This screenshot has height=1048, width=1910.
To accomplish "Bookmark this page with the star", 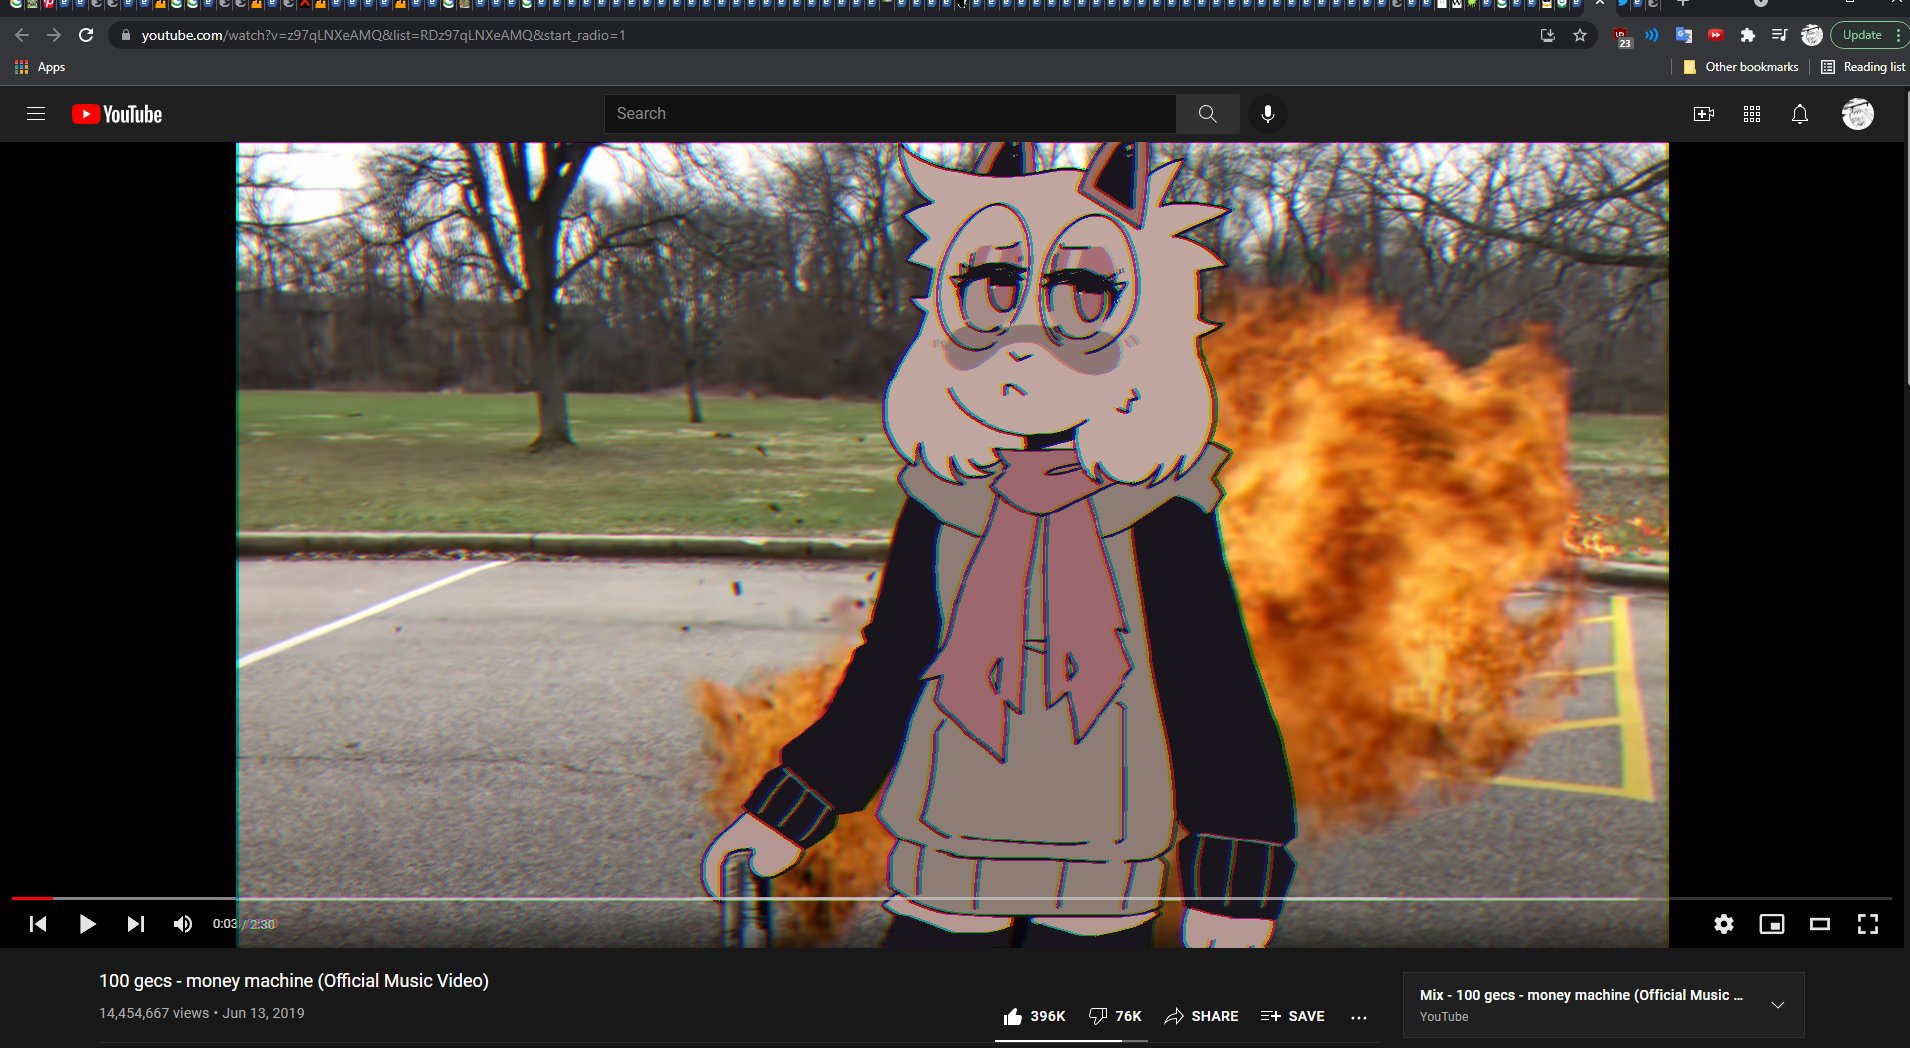I will click(x=1580, y=35).
